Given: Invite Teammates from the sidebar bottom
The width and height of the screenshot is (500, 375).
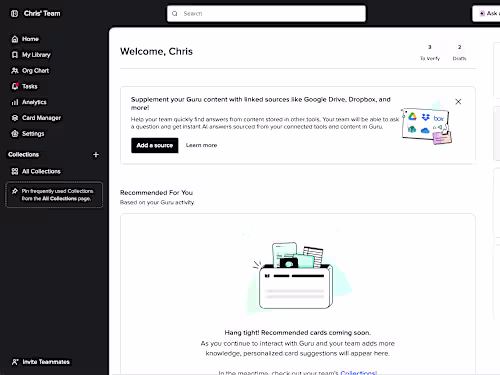Looking at the screenshot, I should (x=41, y=362).
